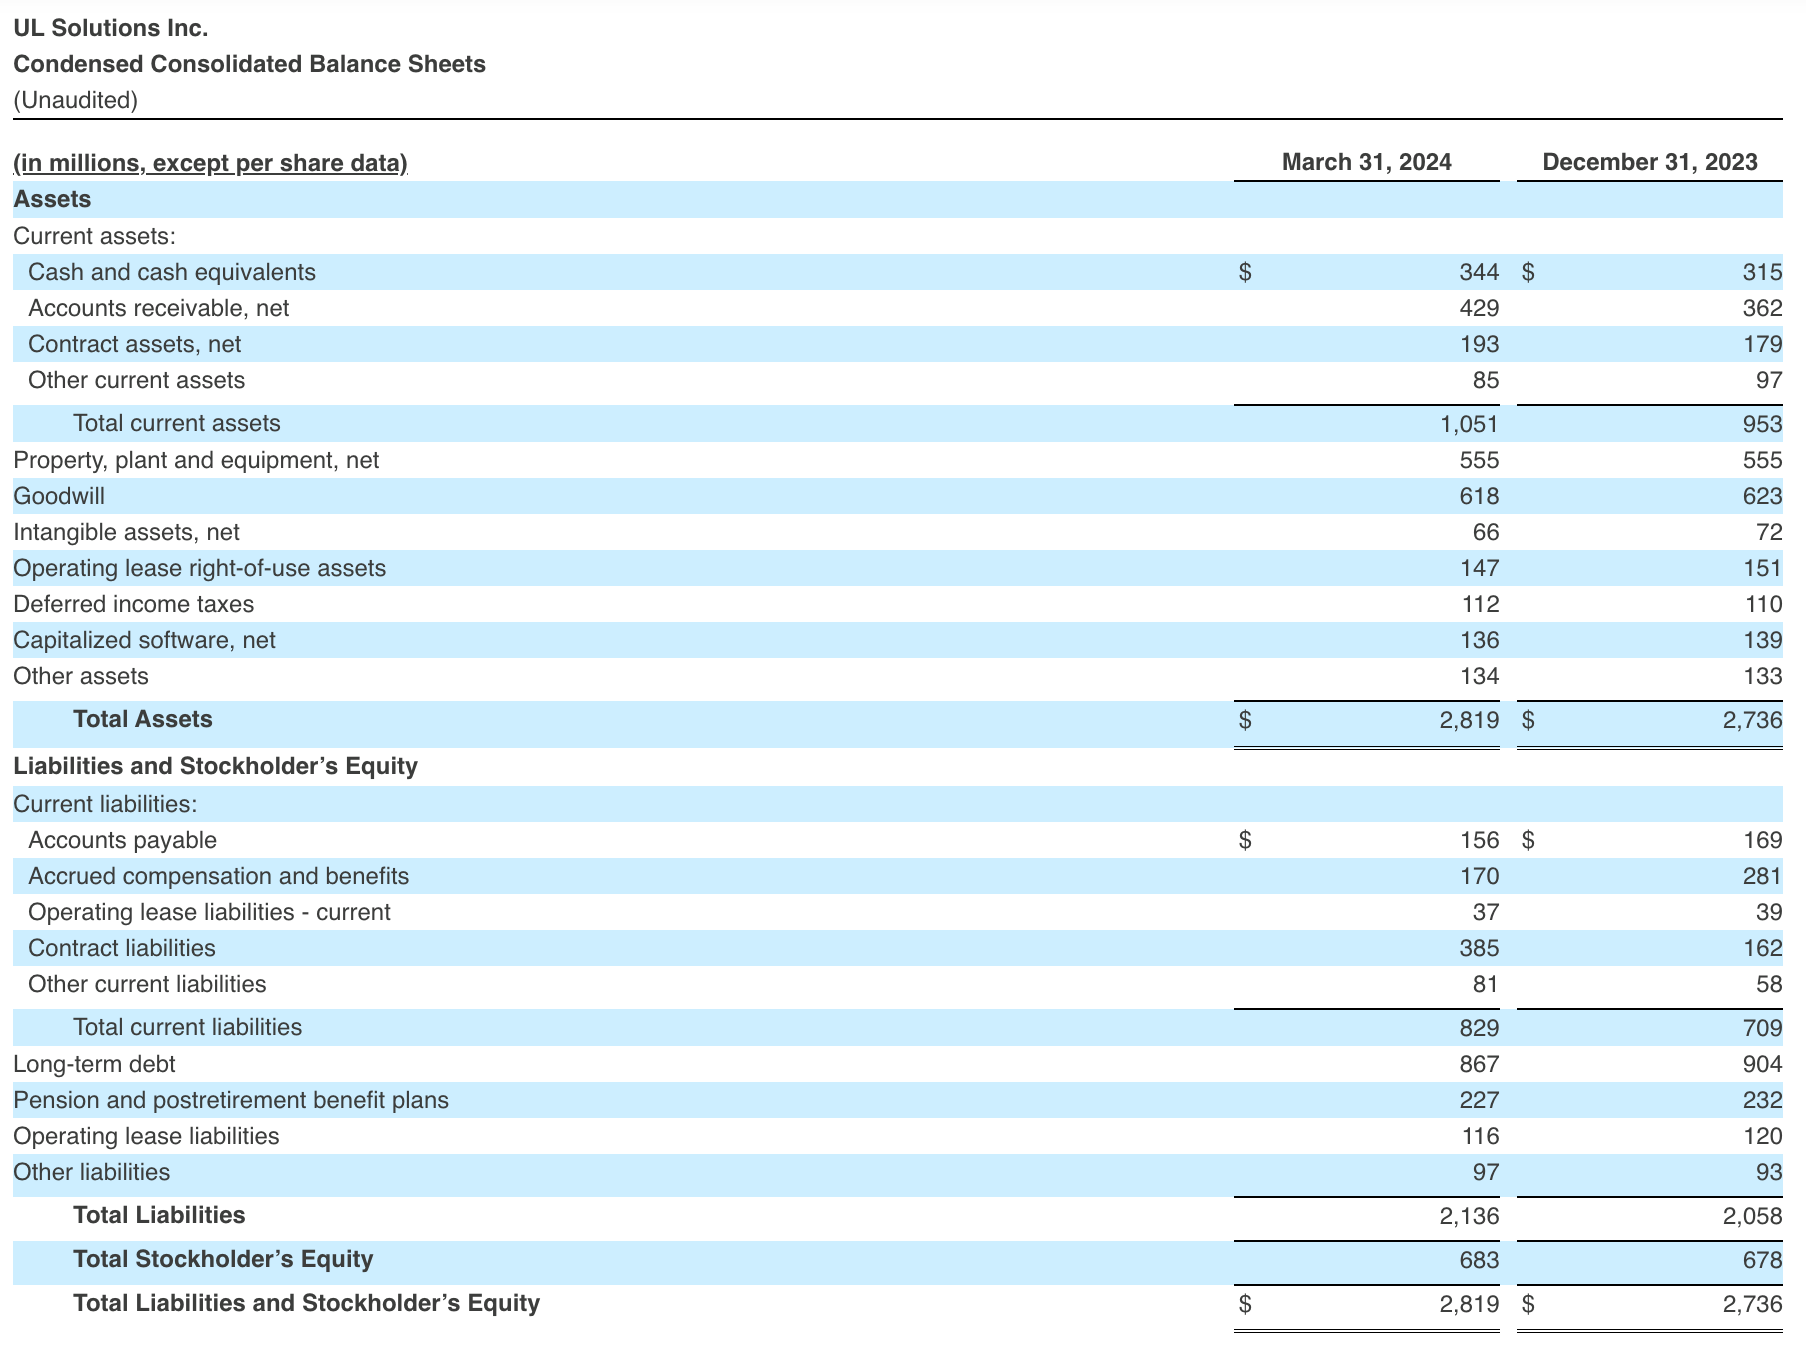The image size is (1806, 1352).
Task: Click total current assets value 953
Action: pyautogui.click(x=1762, y=424)
